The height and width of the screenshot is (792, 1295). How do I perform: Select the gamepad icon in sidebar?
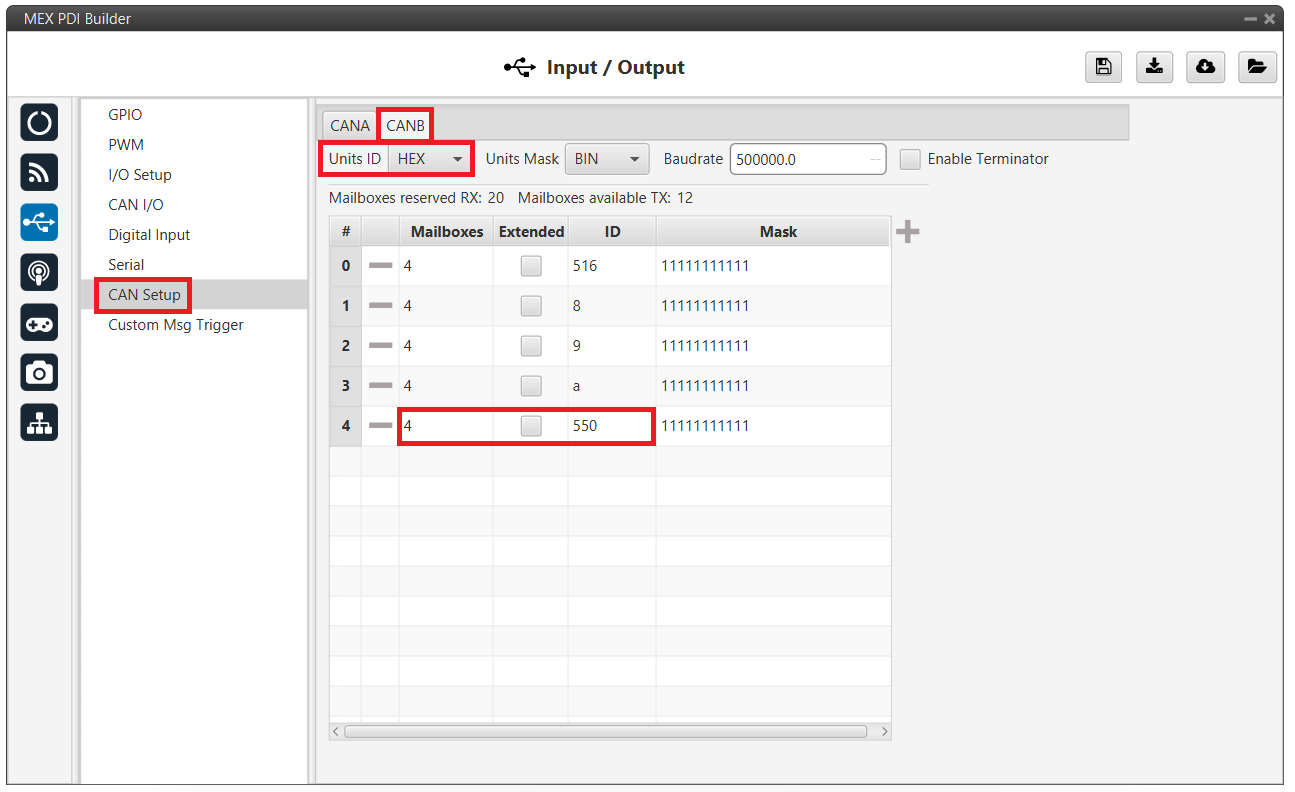(39, 323)
